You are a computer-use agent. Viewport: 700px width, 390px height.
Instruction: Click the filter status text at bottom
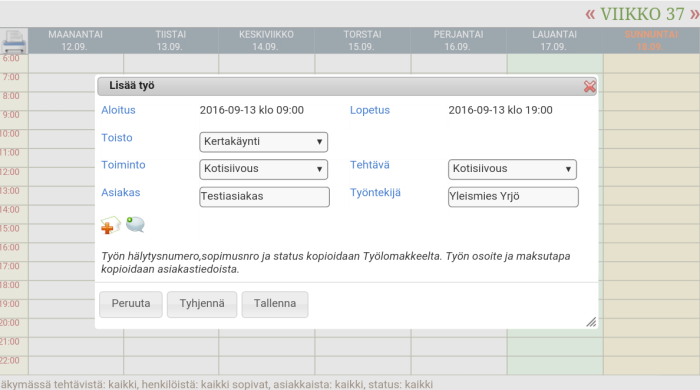tap(217, 384)
